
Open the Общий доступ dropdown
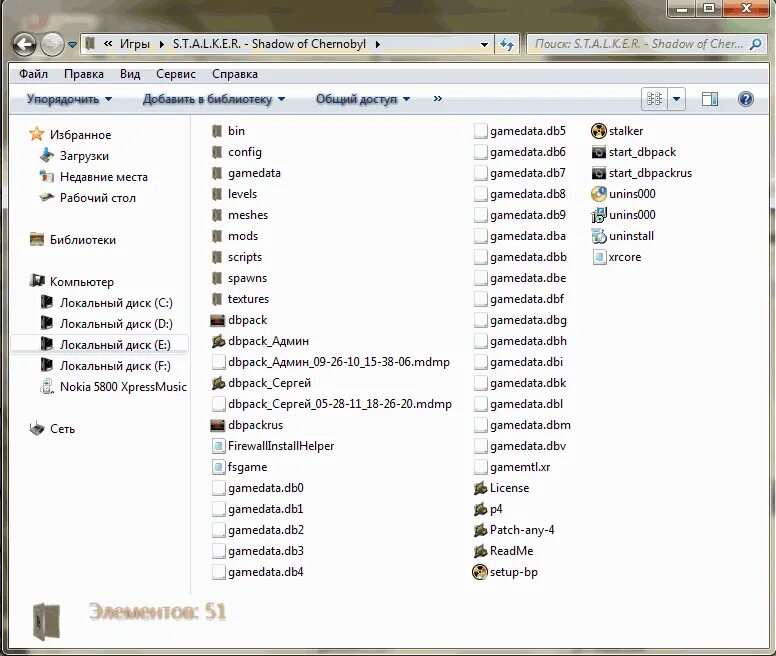(363, 99)
